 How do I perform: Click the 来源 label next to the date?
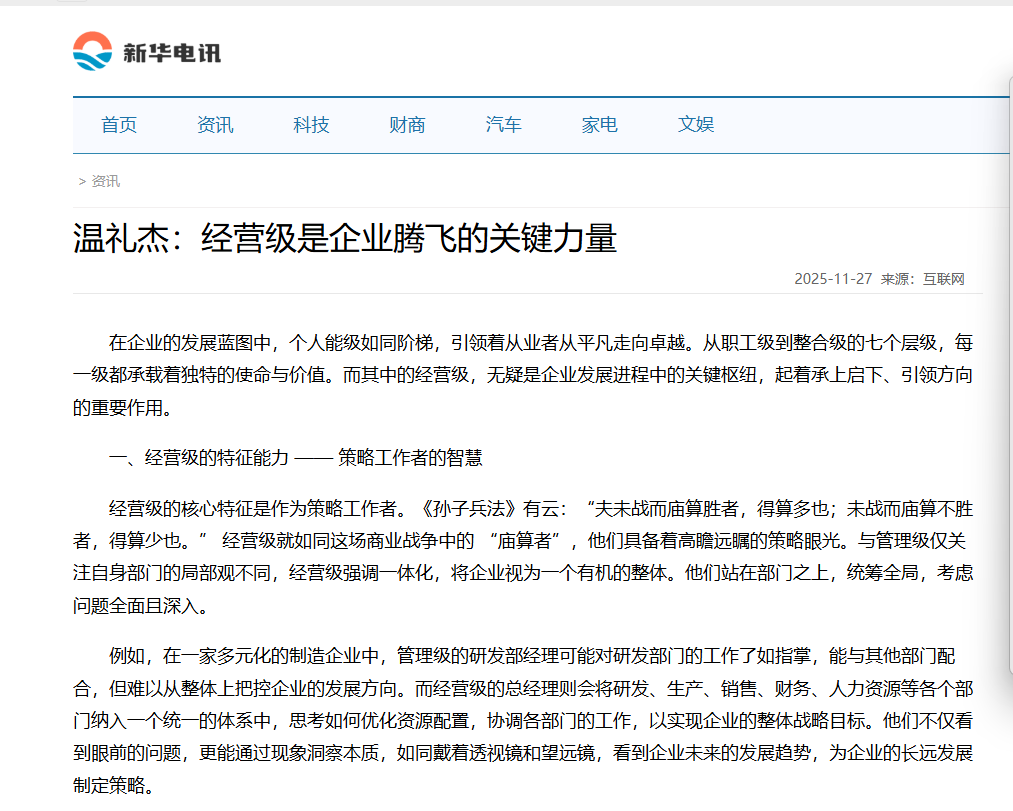tap(898, 279)
